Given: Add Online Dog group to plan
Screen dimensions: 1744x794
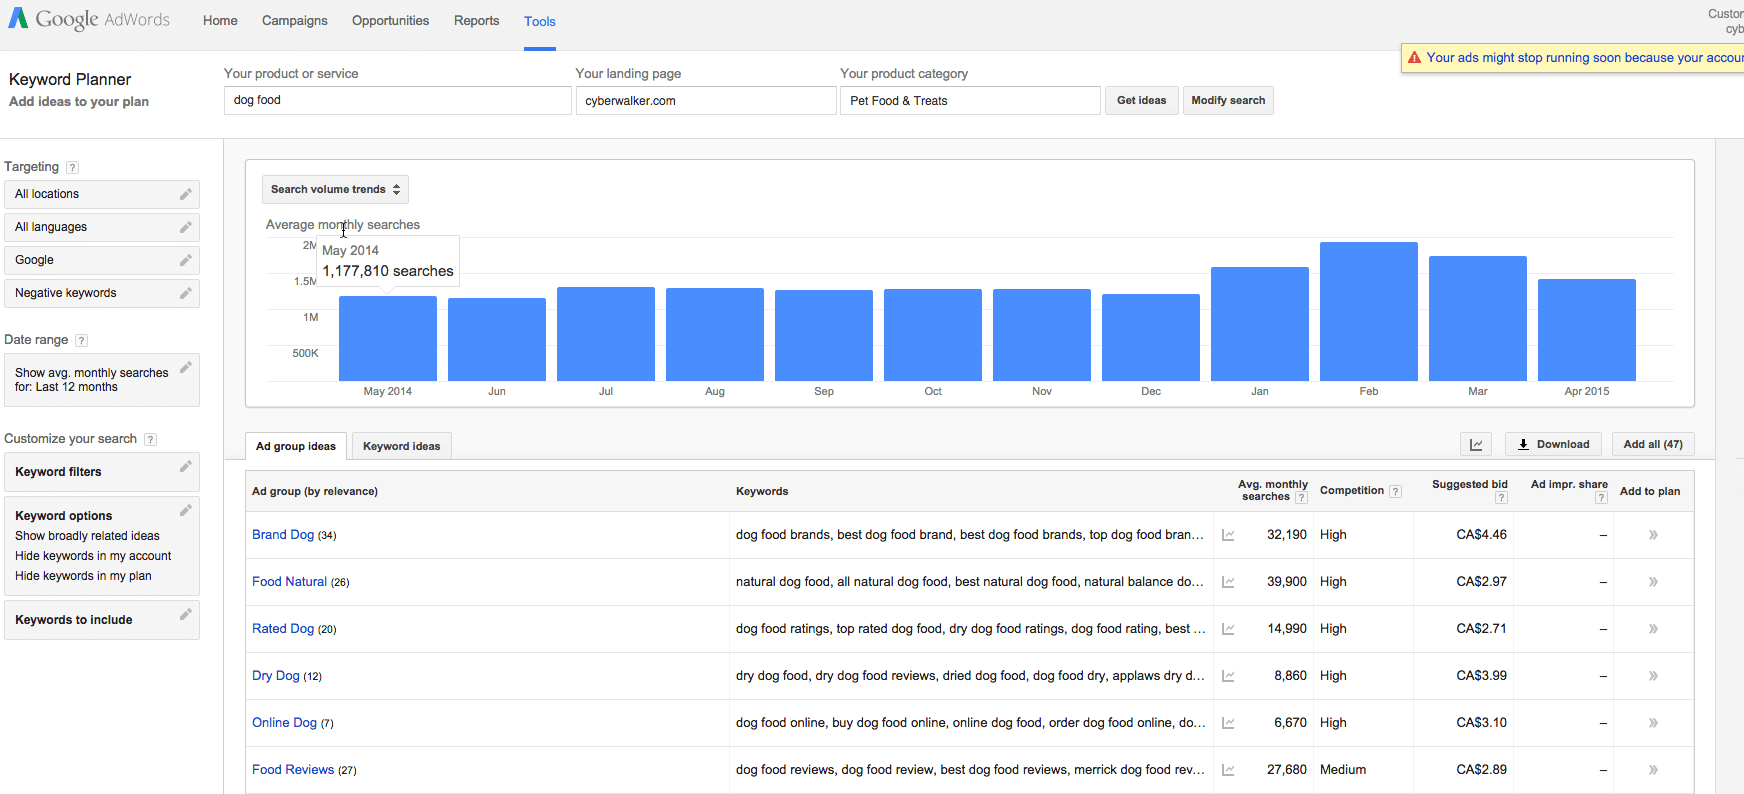Looking at the screenshot, I should pyautogui.click(x=1653, y=723).
